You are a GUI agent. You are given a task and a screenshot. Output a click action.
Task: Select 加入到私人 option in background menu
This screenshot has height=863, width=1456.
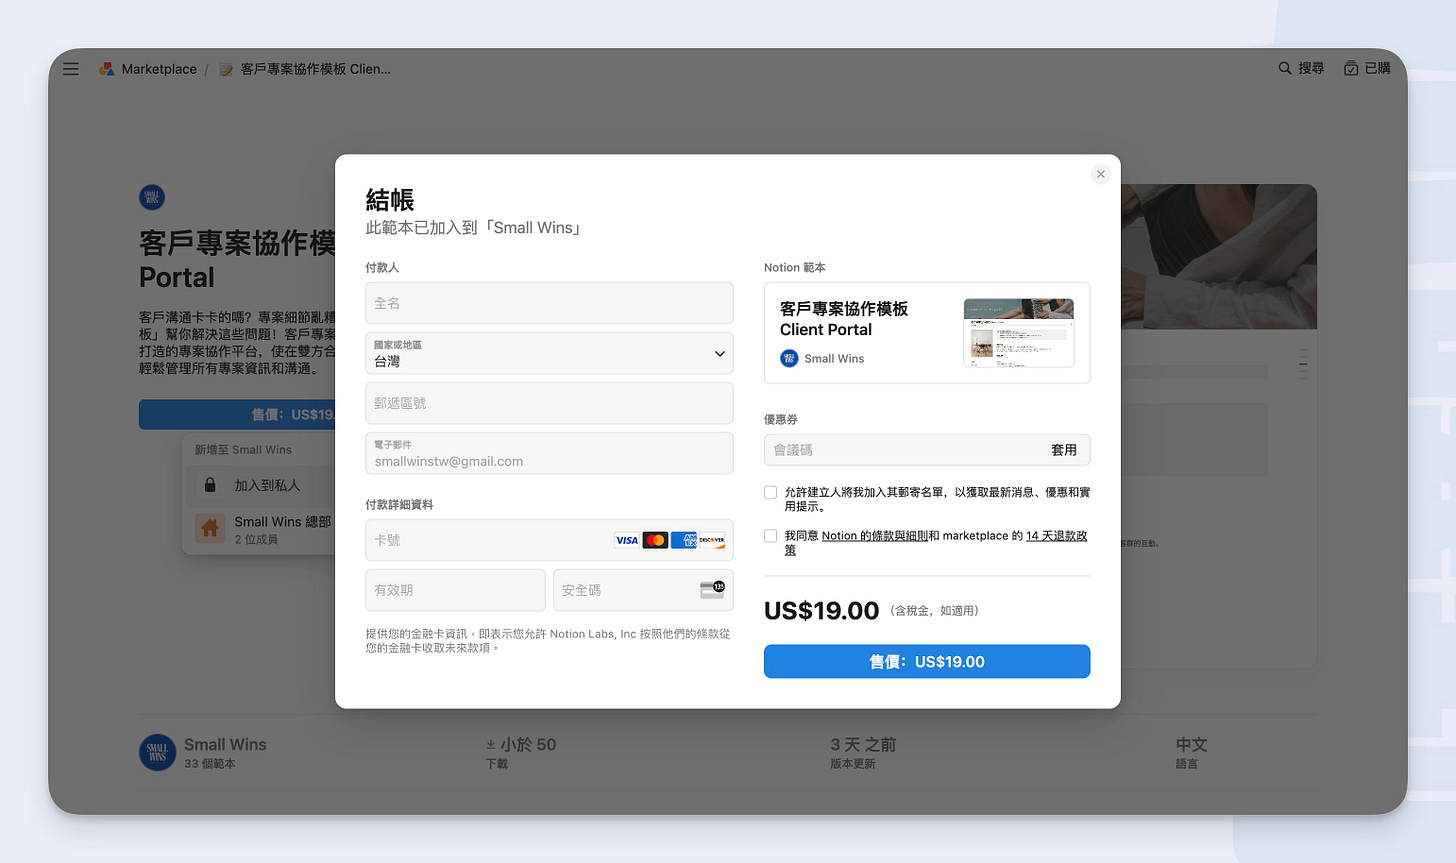(x=259, y=485)
